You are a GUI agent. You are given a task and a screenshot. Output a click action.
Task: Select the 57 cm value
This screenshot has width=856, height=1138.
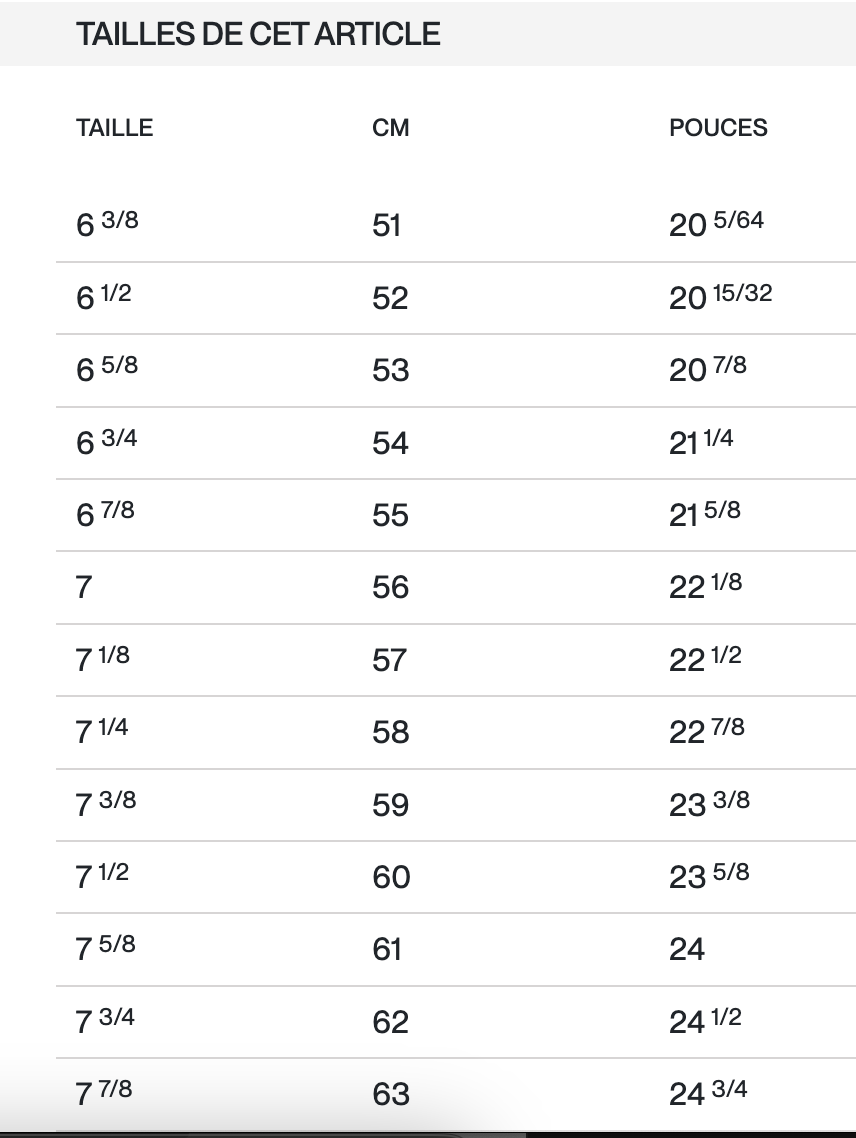[390, 659]
